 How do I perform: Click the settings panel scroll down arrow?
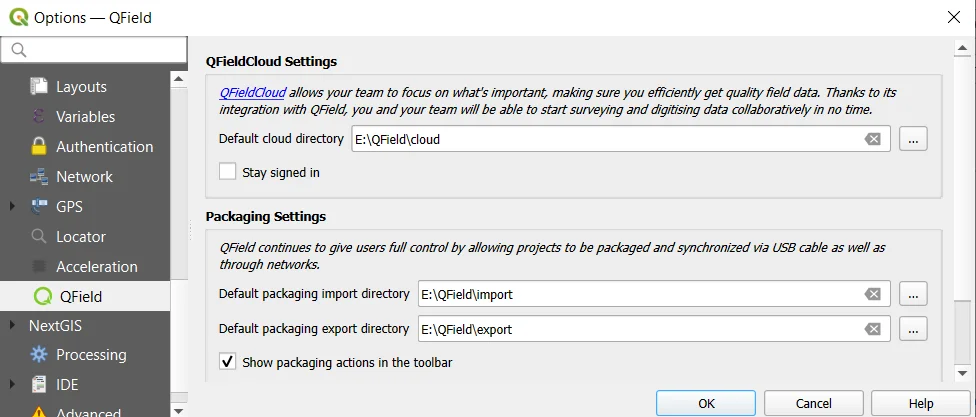pyautogui.click(x=962, y=373)
